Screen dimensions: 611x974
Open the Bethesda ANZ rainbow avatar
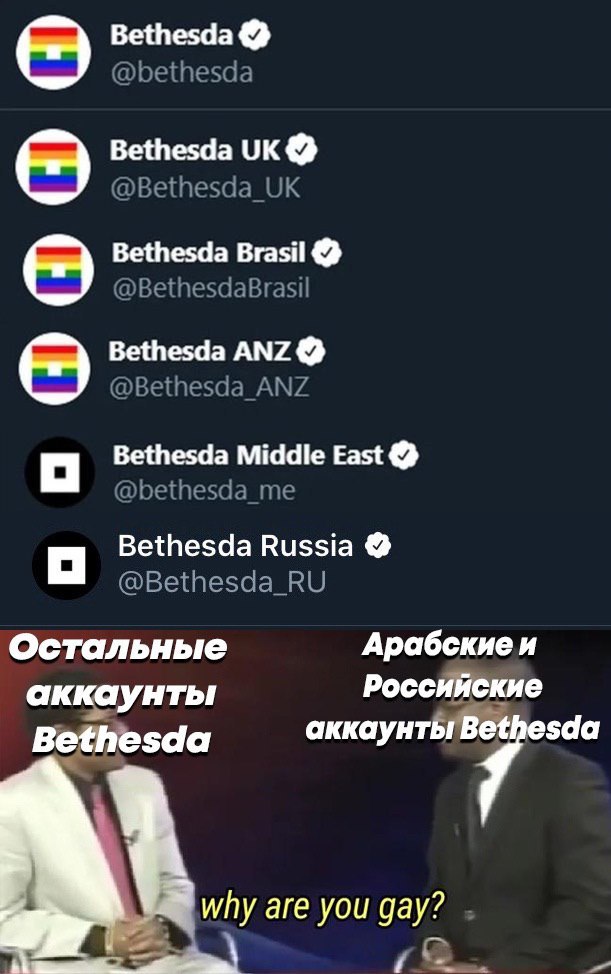[55, 368]
